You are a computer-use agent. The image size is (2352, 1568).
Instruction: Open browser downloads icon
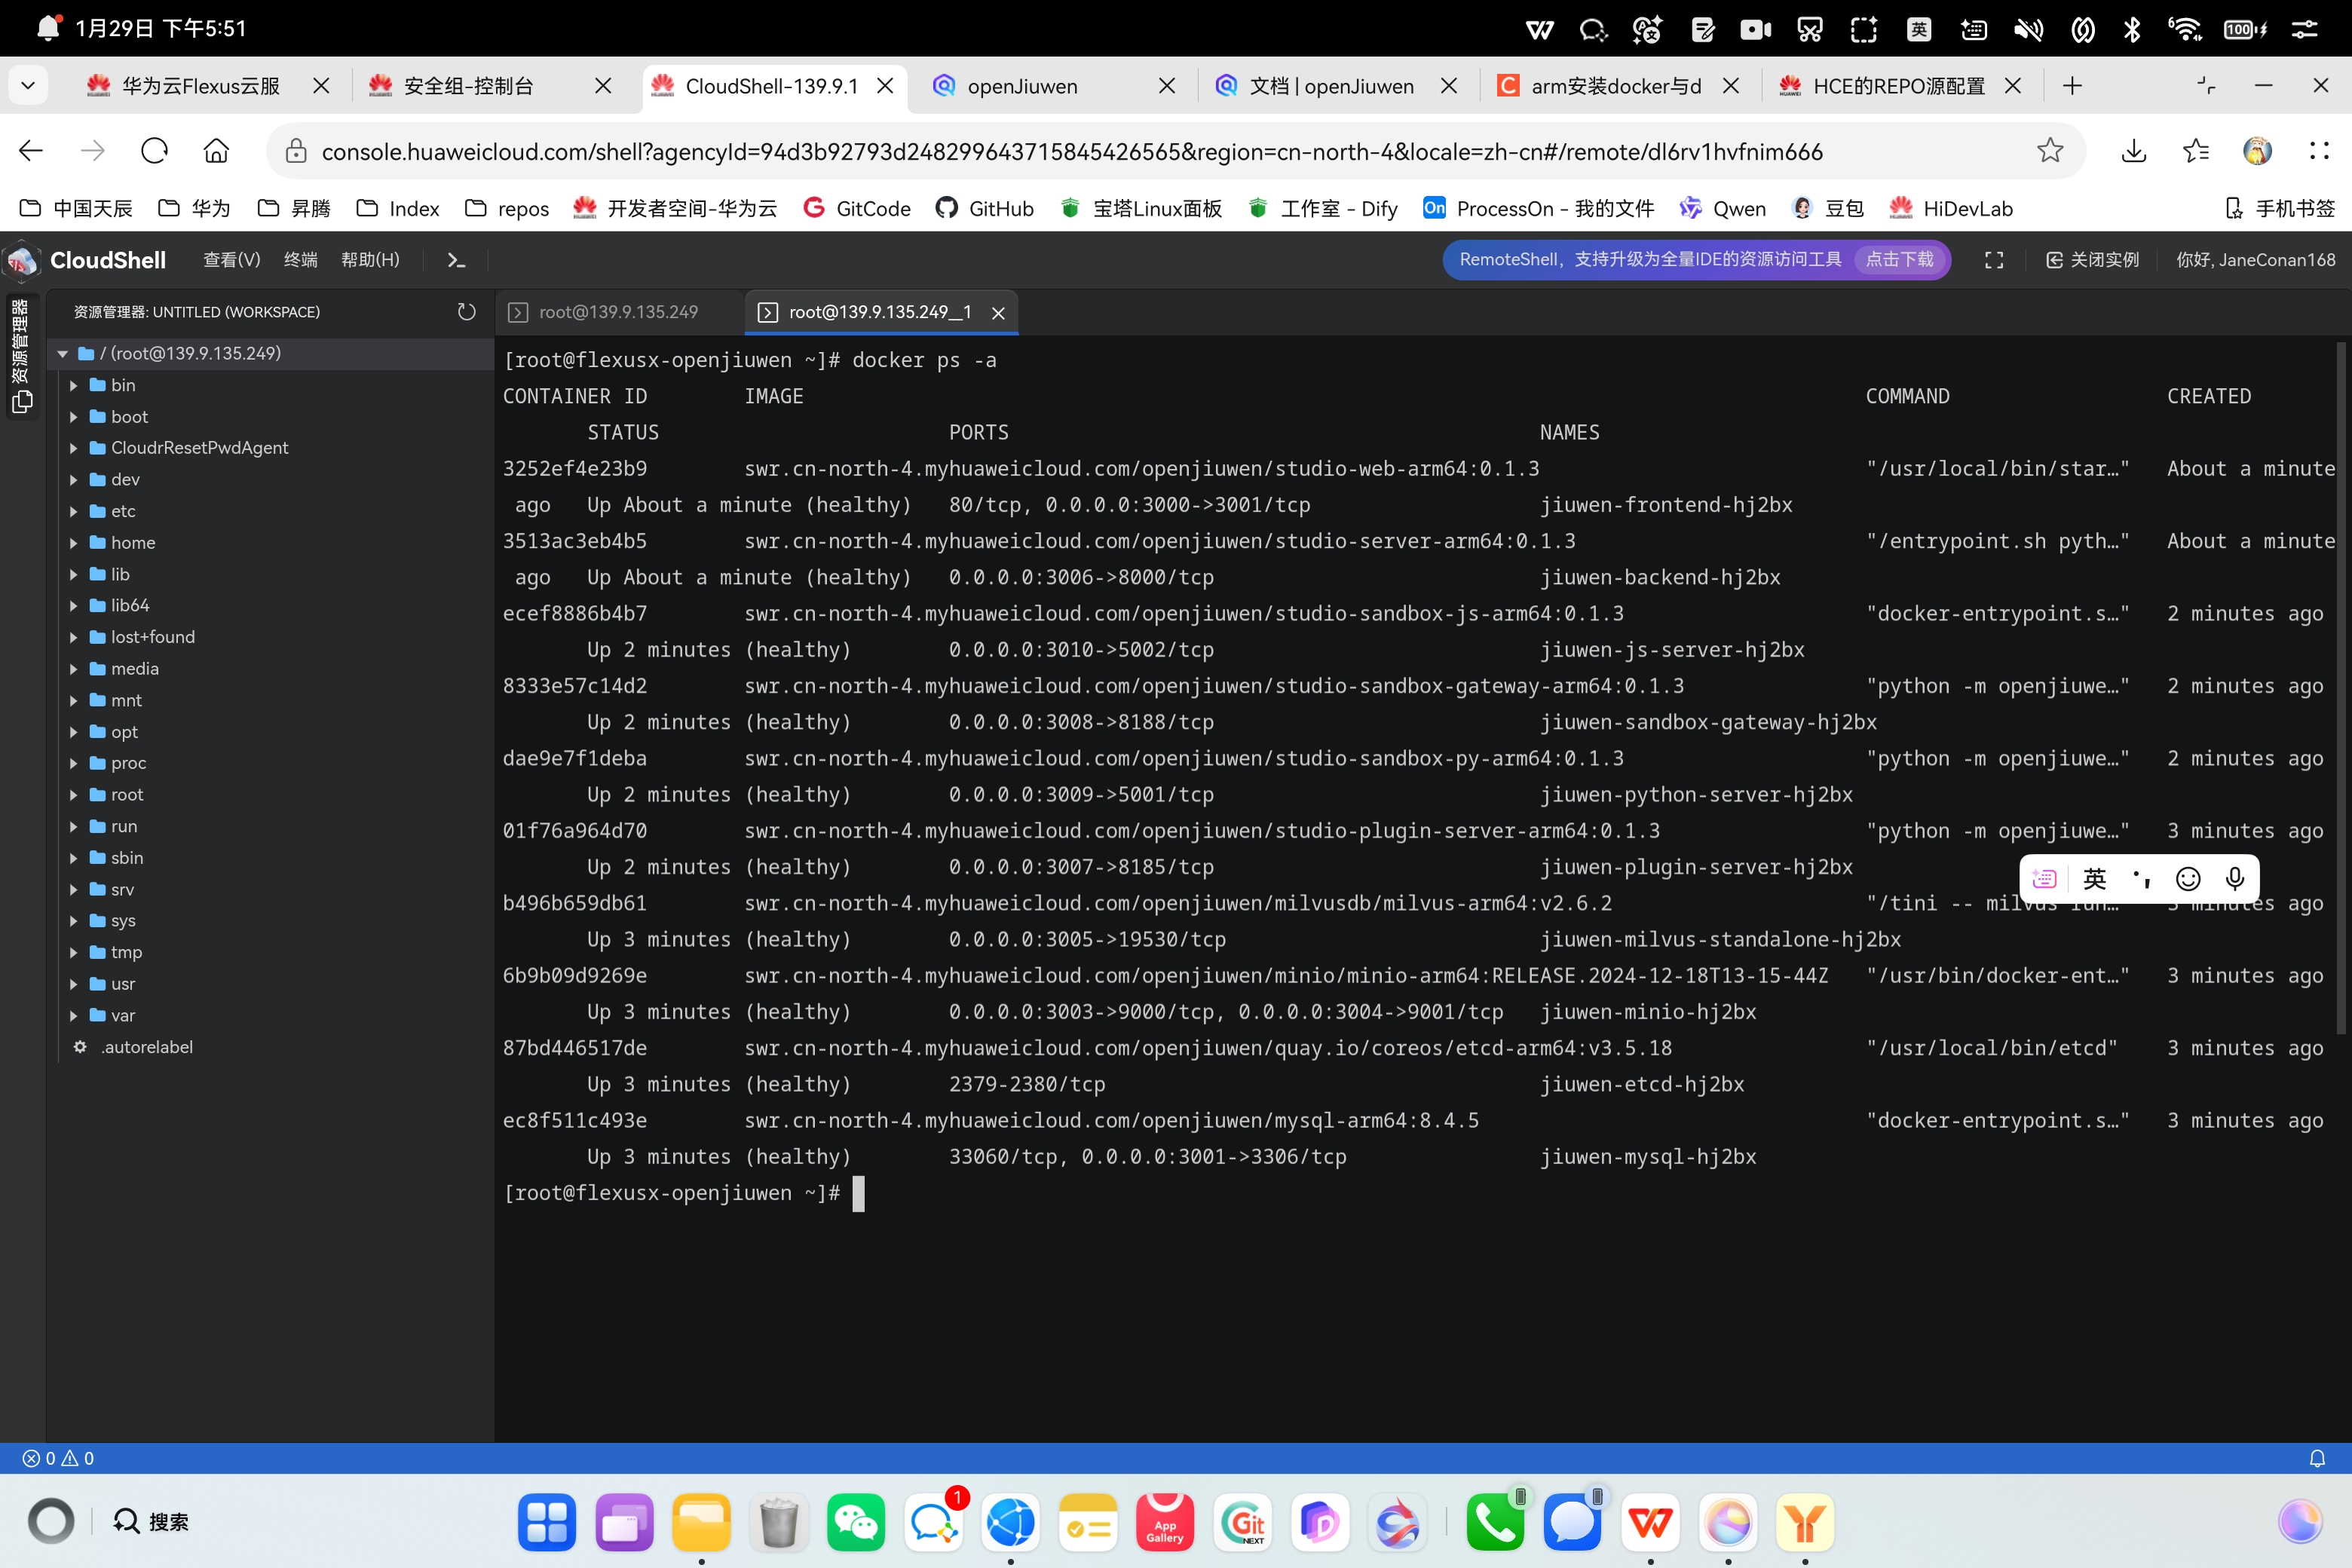coord(2133,151)
